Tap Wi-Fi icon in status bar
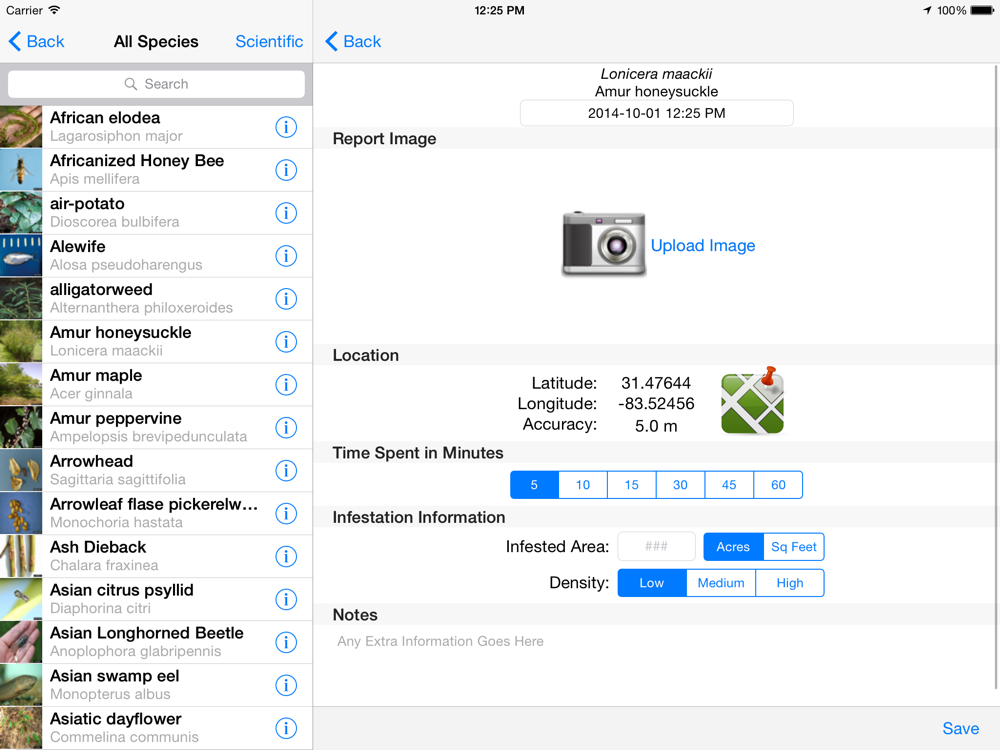 [54, 10]
